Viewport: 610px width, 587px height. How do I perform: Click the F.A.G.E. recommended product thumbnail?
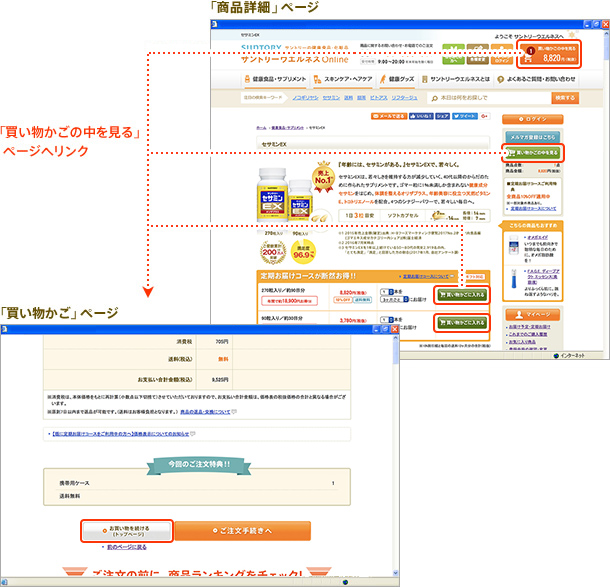pyautogui.click(x=514, y=279)
